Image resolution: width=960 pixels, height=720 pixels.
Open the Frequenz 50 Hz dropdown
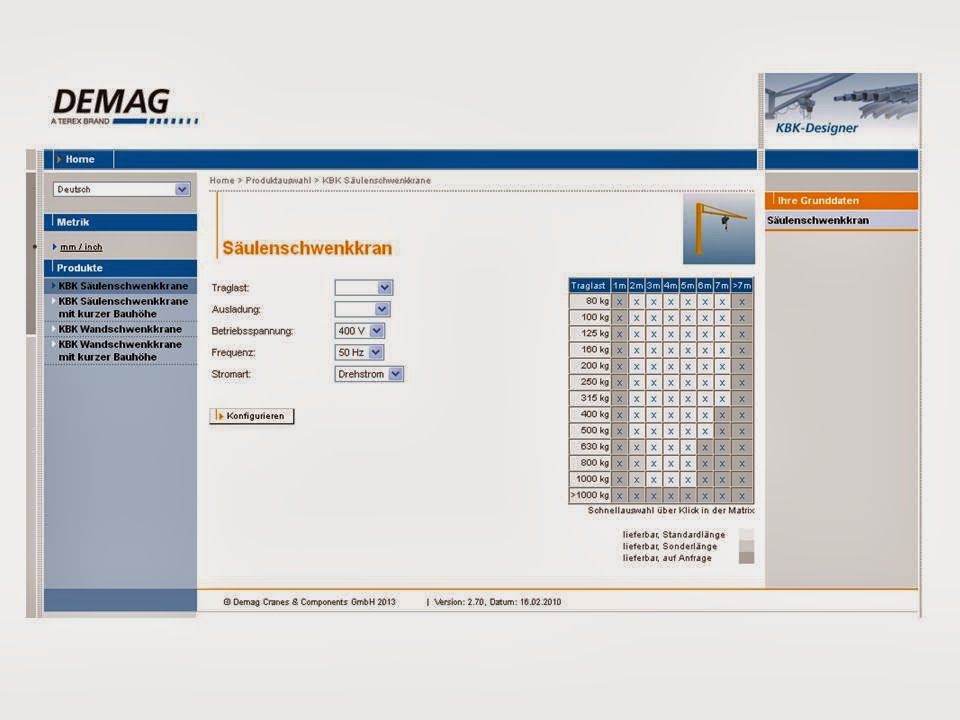(x=359, y=352)
